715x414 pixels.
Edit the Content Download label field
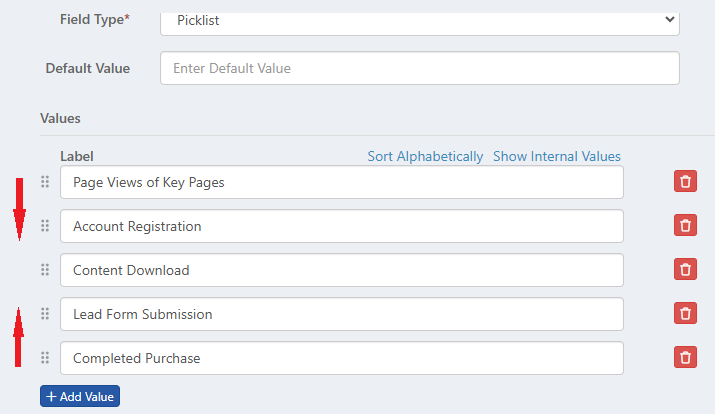(341, 270)
